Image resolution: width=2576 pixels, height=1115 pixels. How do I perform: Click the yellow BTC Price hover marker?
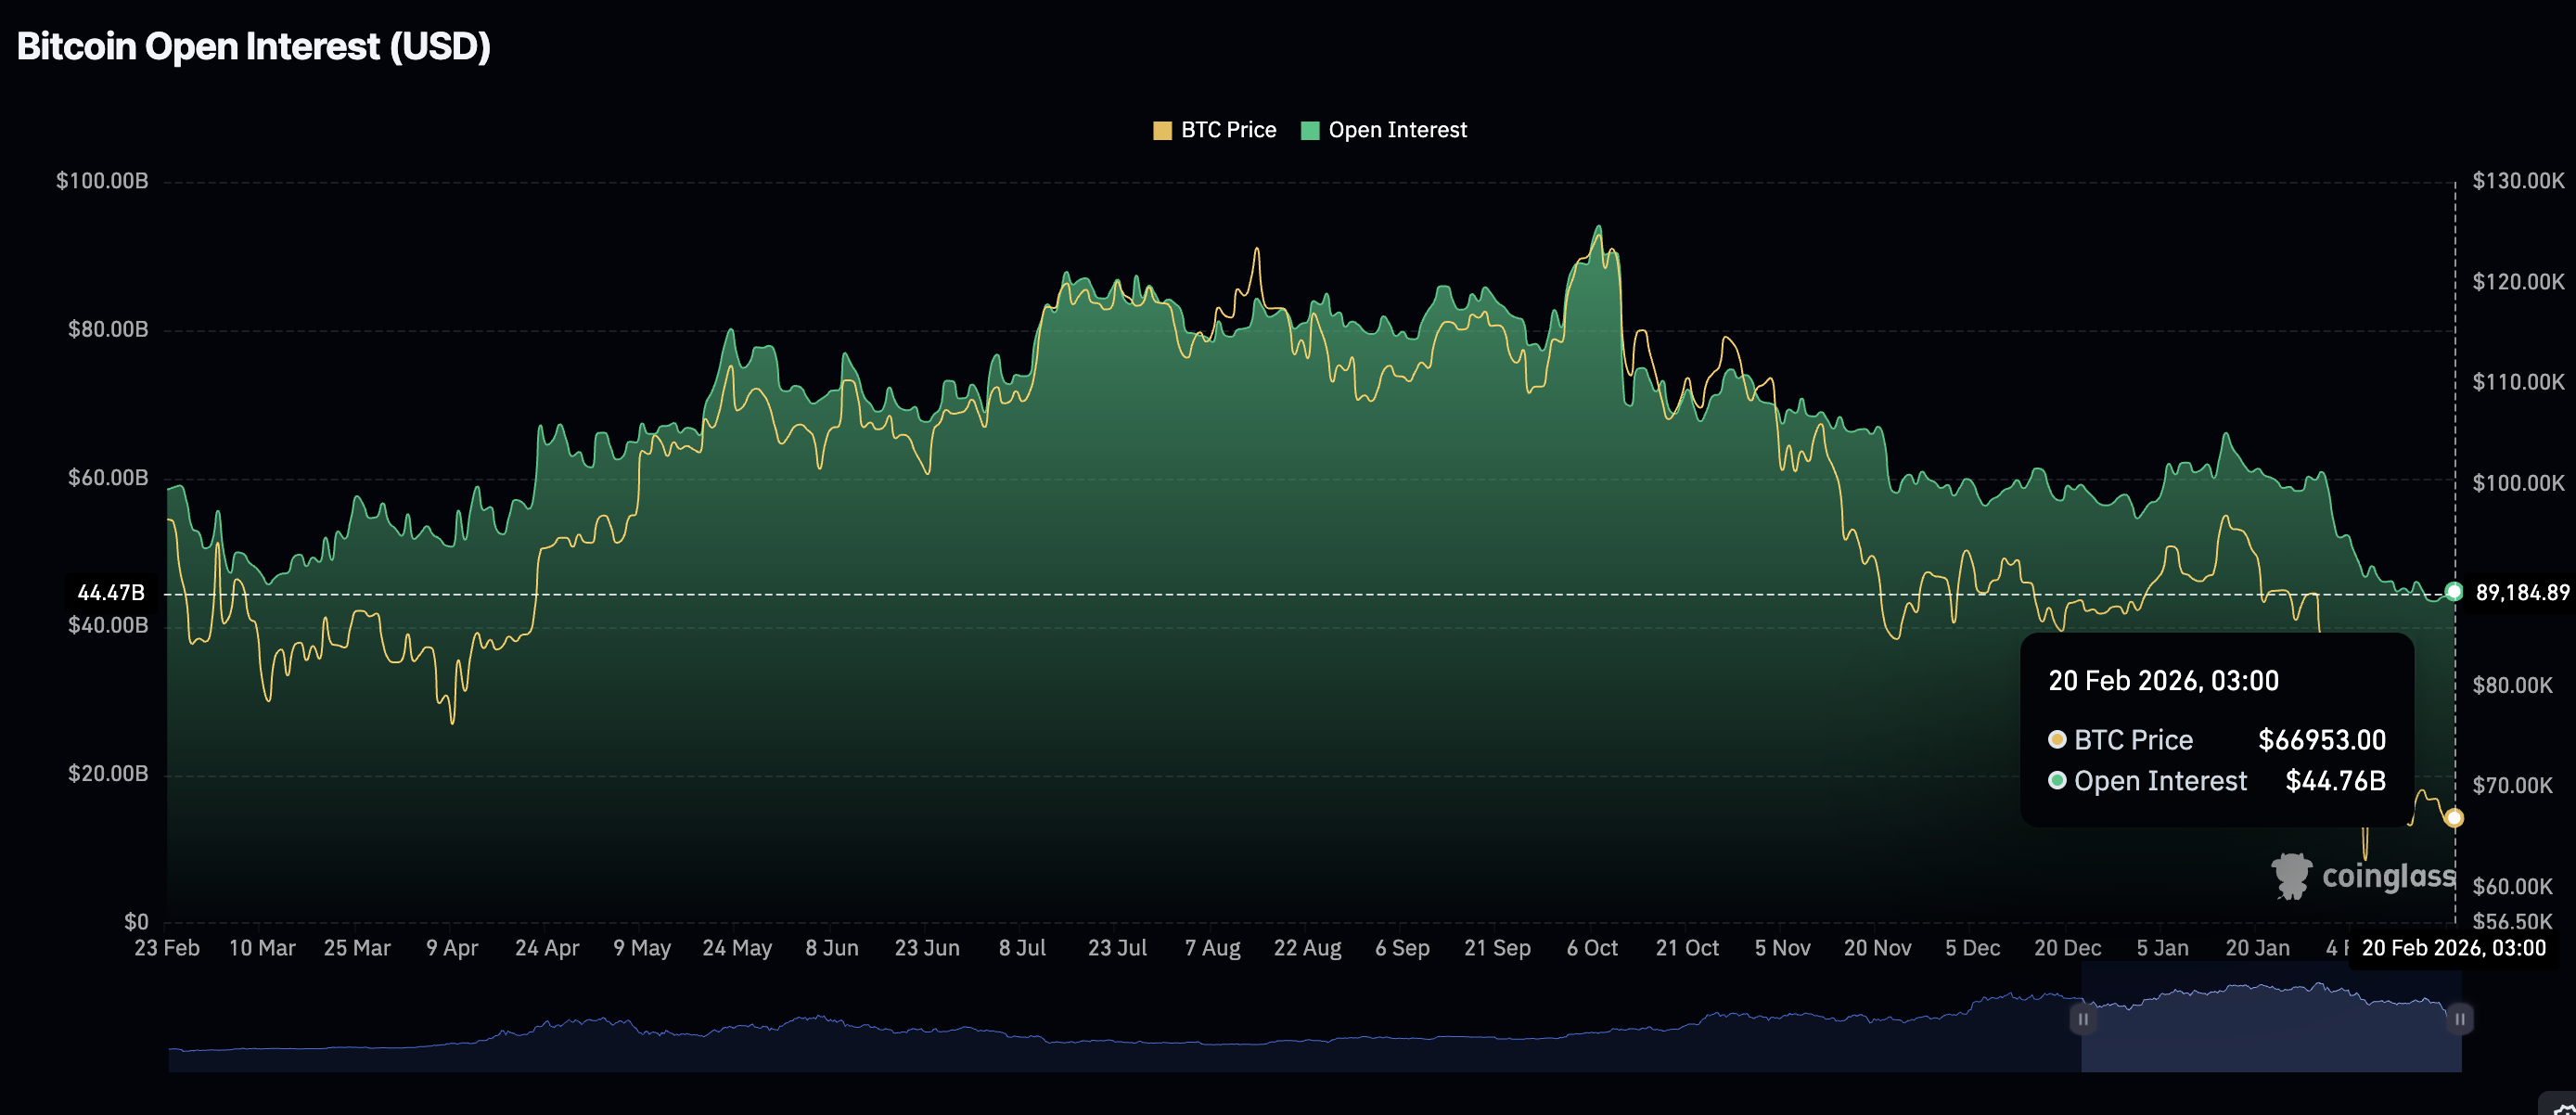(x=2454, y=818)
